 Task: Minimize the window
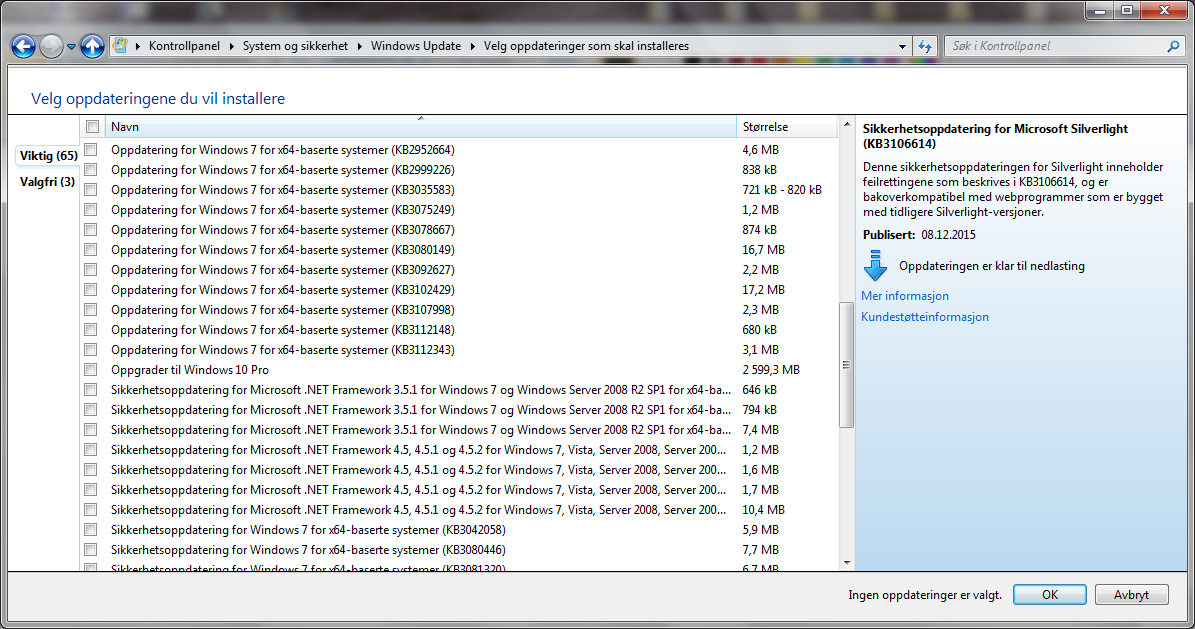click(x=1100, y=10)
